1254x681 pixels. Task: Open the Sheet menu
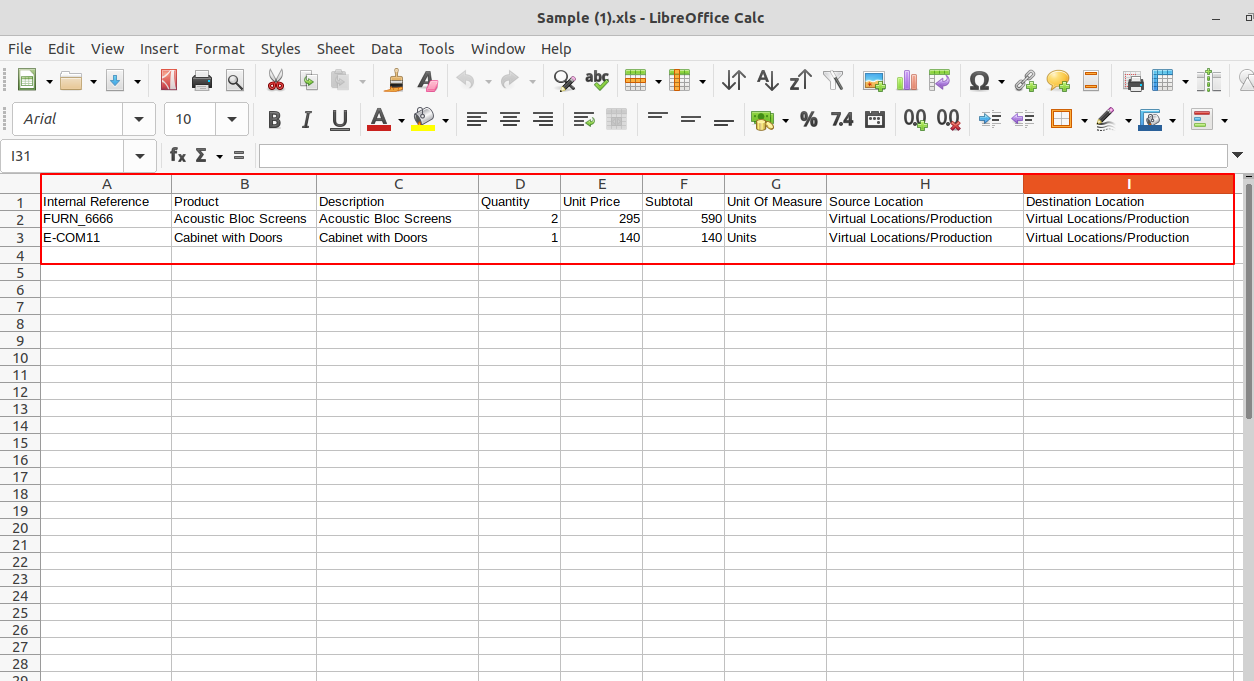point(336,48)
